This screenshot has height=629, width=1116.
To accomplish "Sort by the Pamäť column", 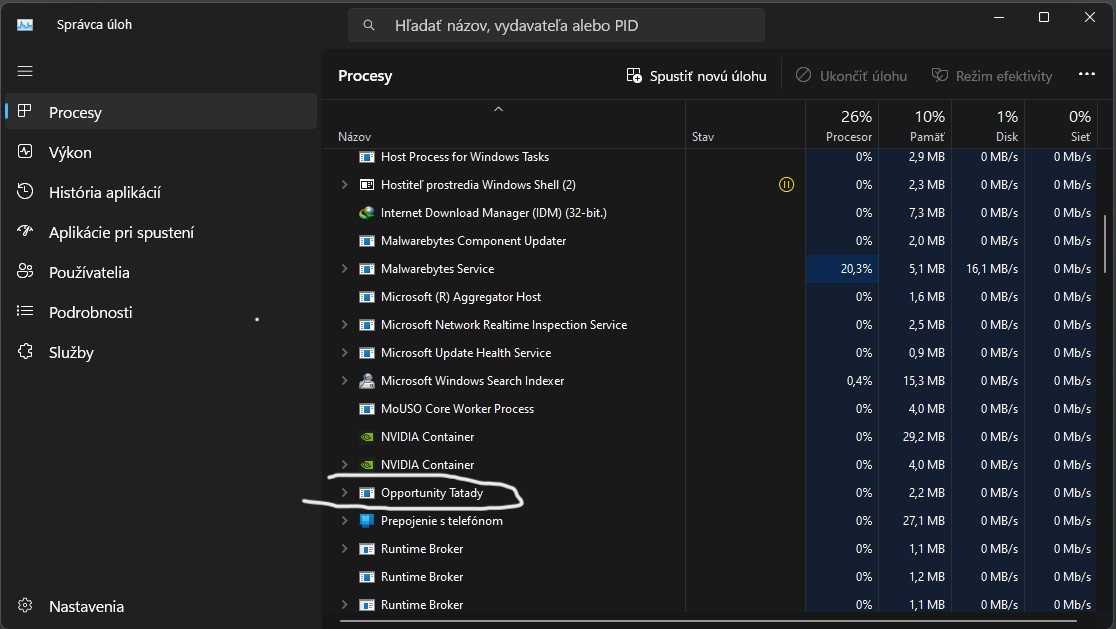I will (x=915, y=125).
